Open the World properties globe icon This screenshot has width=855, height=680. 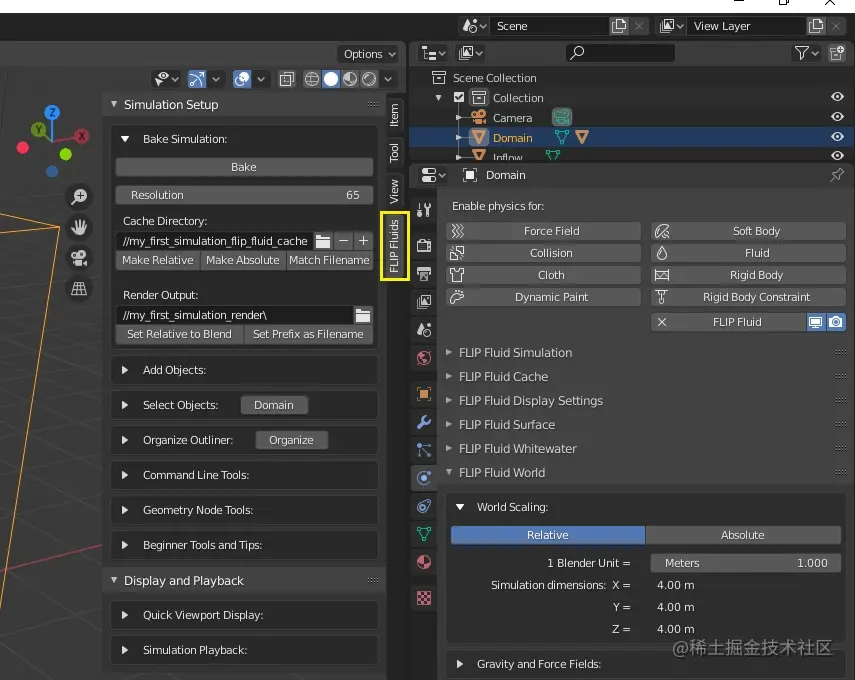pyautogui.click(x=424, y=358)
